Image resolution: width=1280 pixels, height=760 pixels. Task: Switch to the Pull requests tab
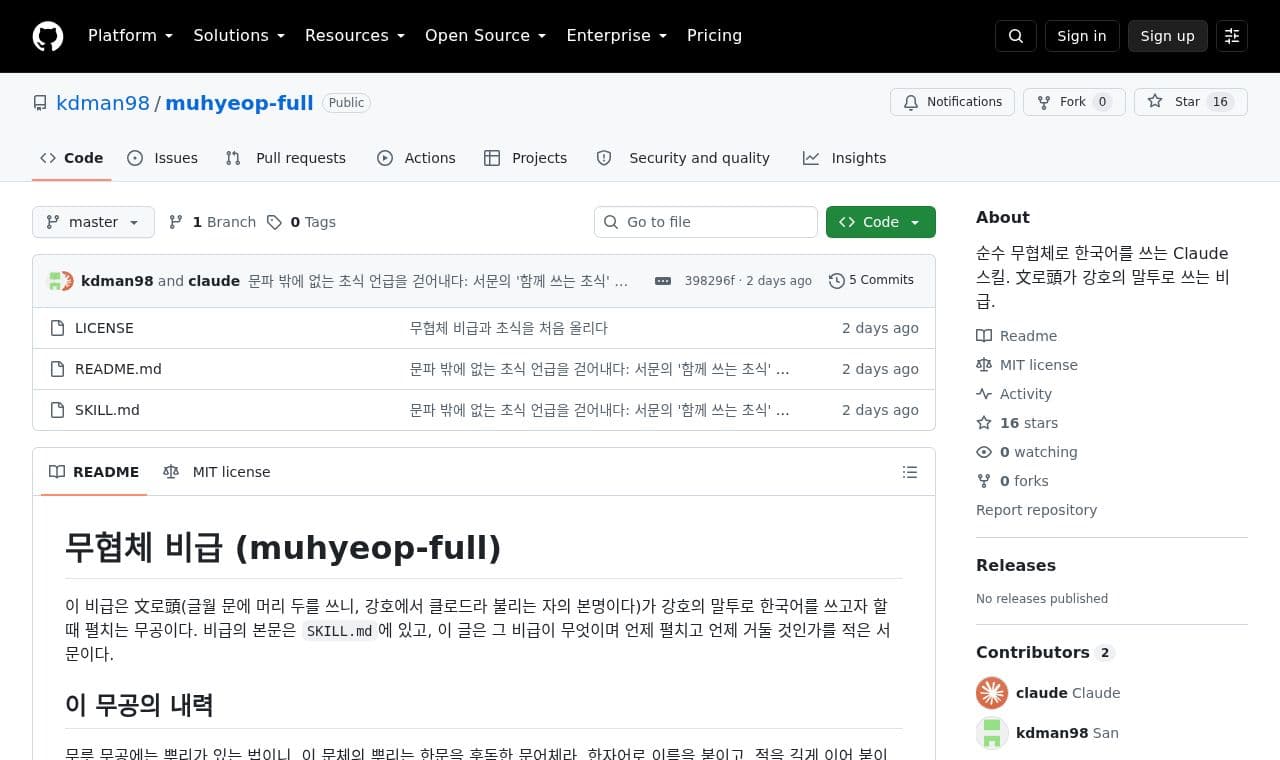click(286, 158)
